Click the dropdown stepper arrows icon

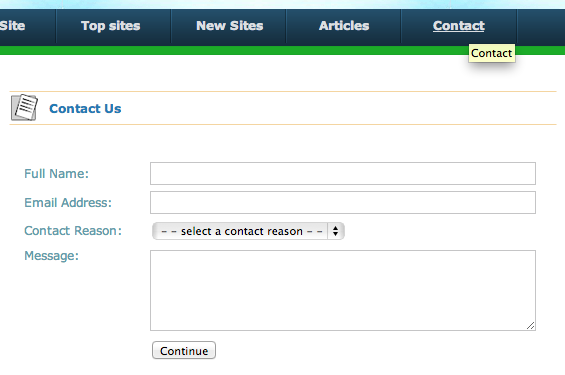pos(335,231)
